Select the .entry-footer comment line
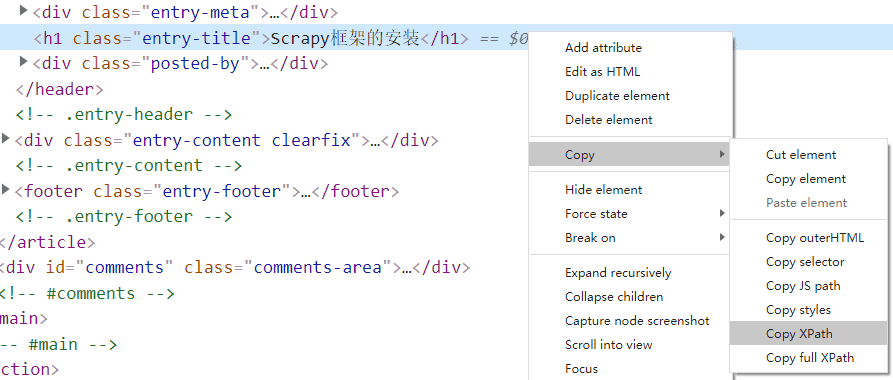This screenshot has width=893, height=380. (124, 217)
